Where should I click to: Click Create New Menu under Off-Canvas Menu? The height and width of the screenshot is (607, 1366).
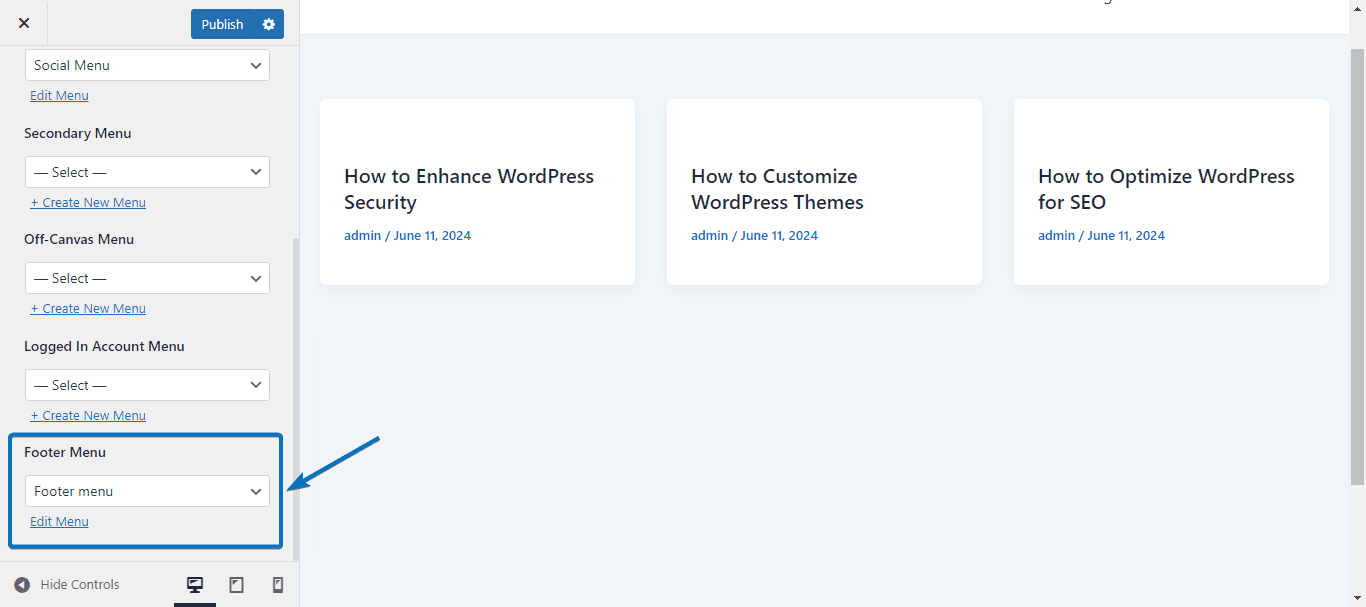pyautogui.click(x=88, y=308)
